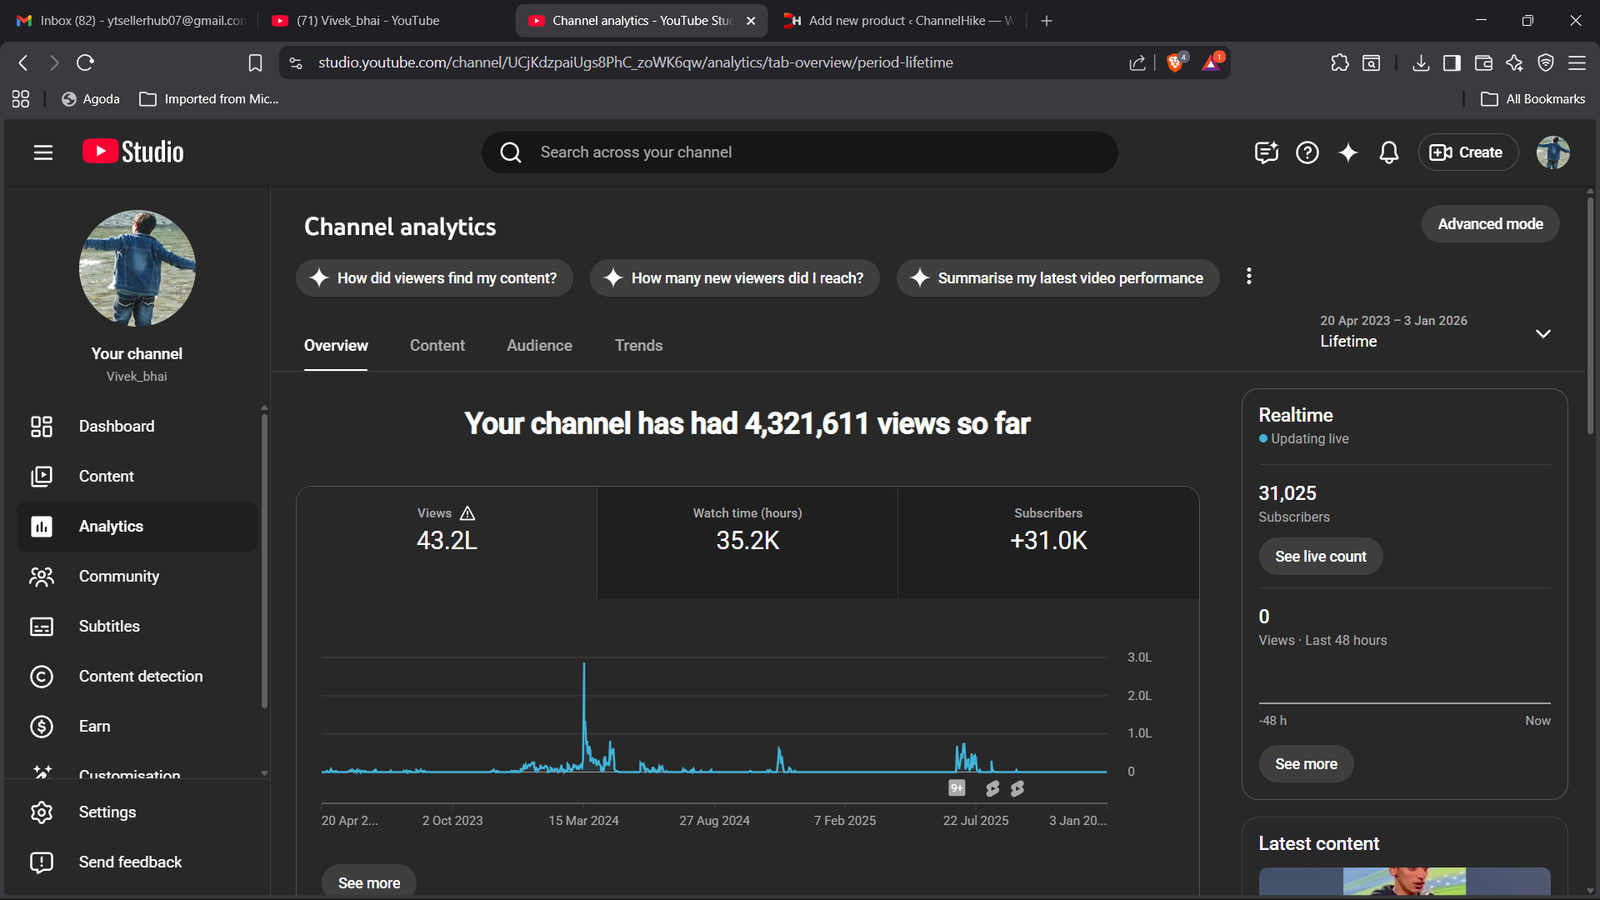Click the 9+ videos marker on chart timeline
The height and width of the screenshot is (900, 1600).
(x=957, y=788)
